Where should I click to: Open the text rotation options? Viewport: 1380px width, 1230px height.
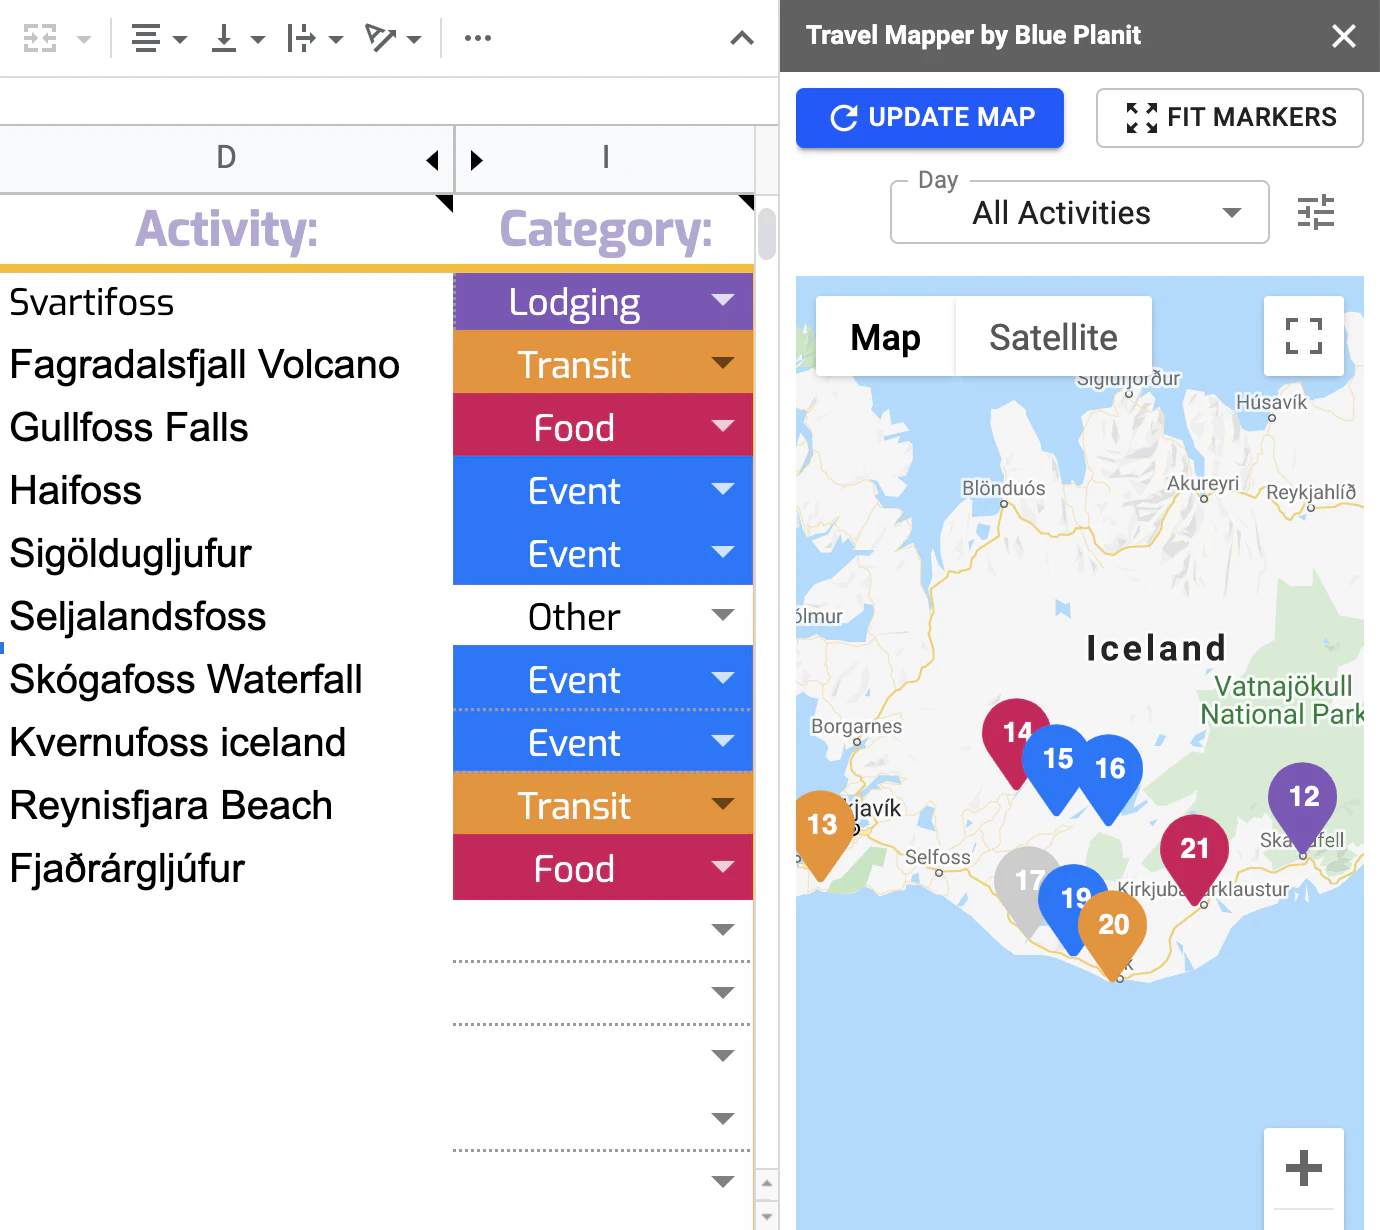pos(393,38)
